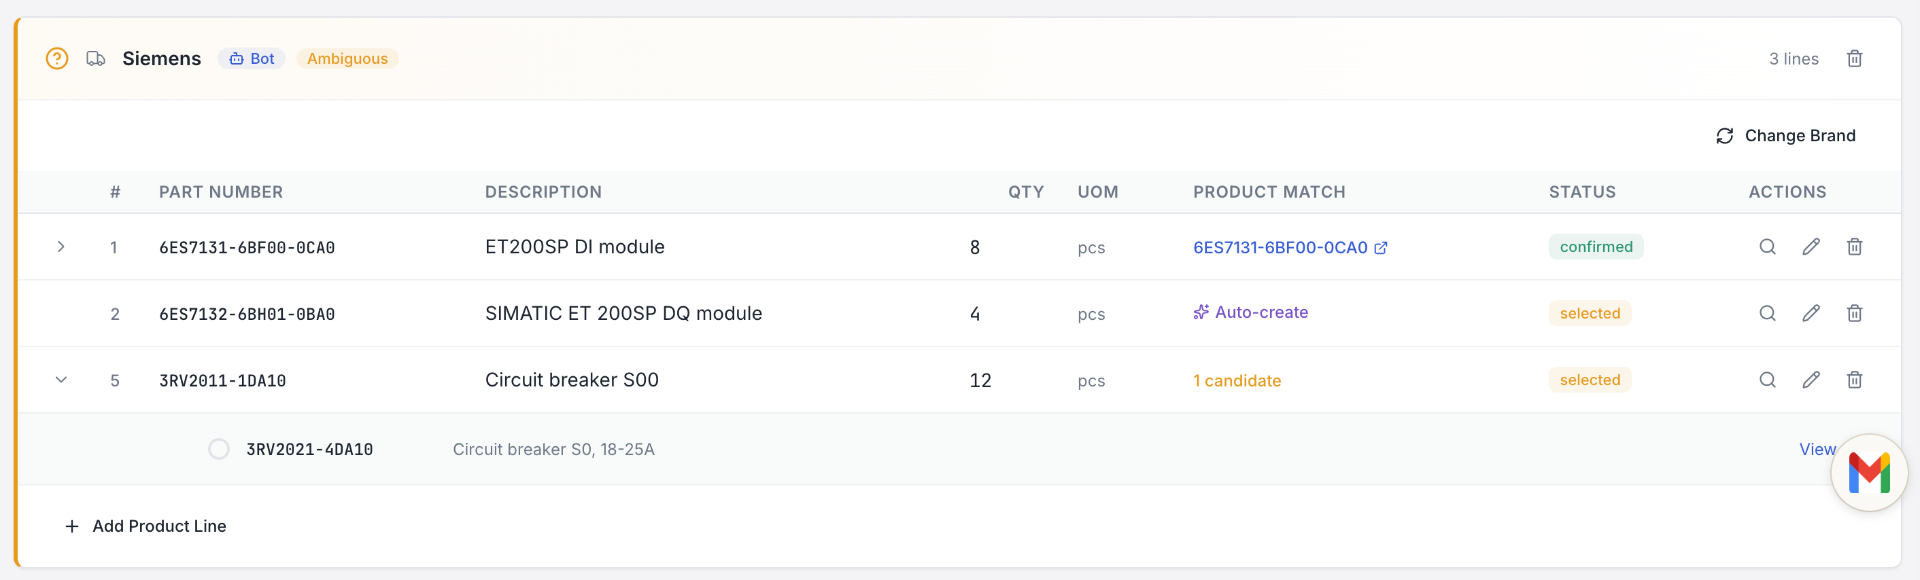Edit the Circuit breaker S00 line

point(1811,380)
